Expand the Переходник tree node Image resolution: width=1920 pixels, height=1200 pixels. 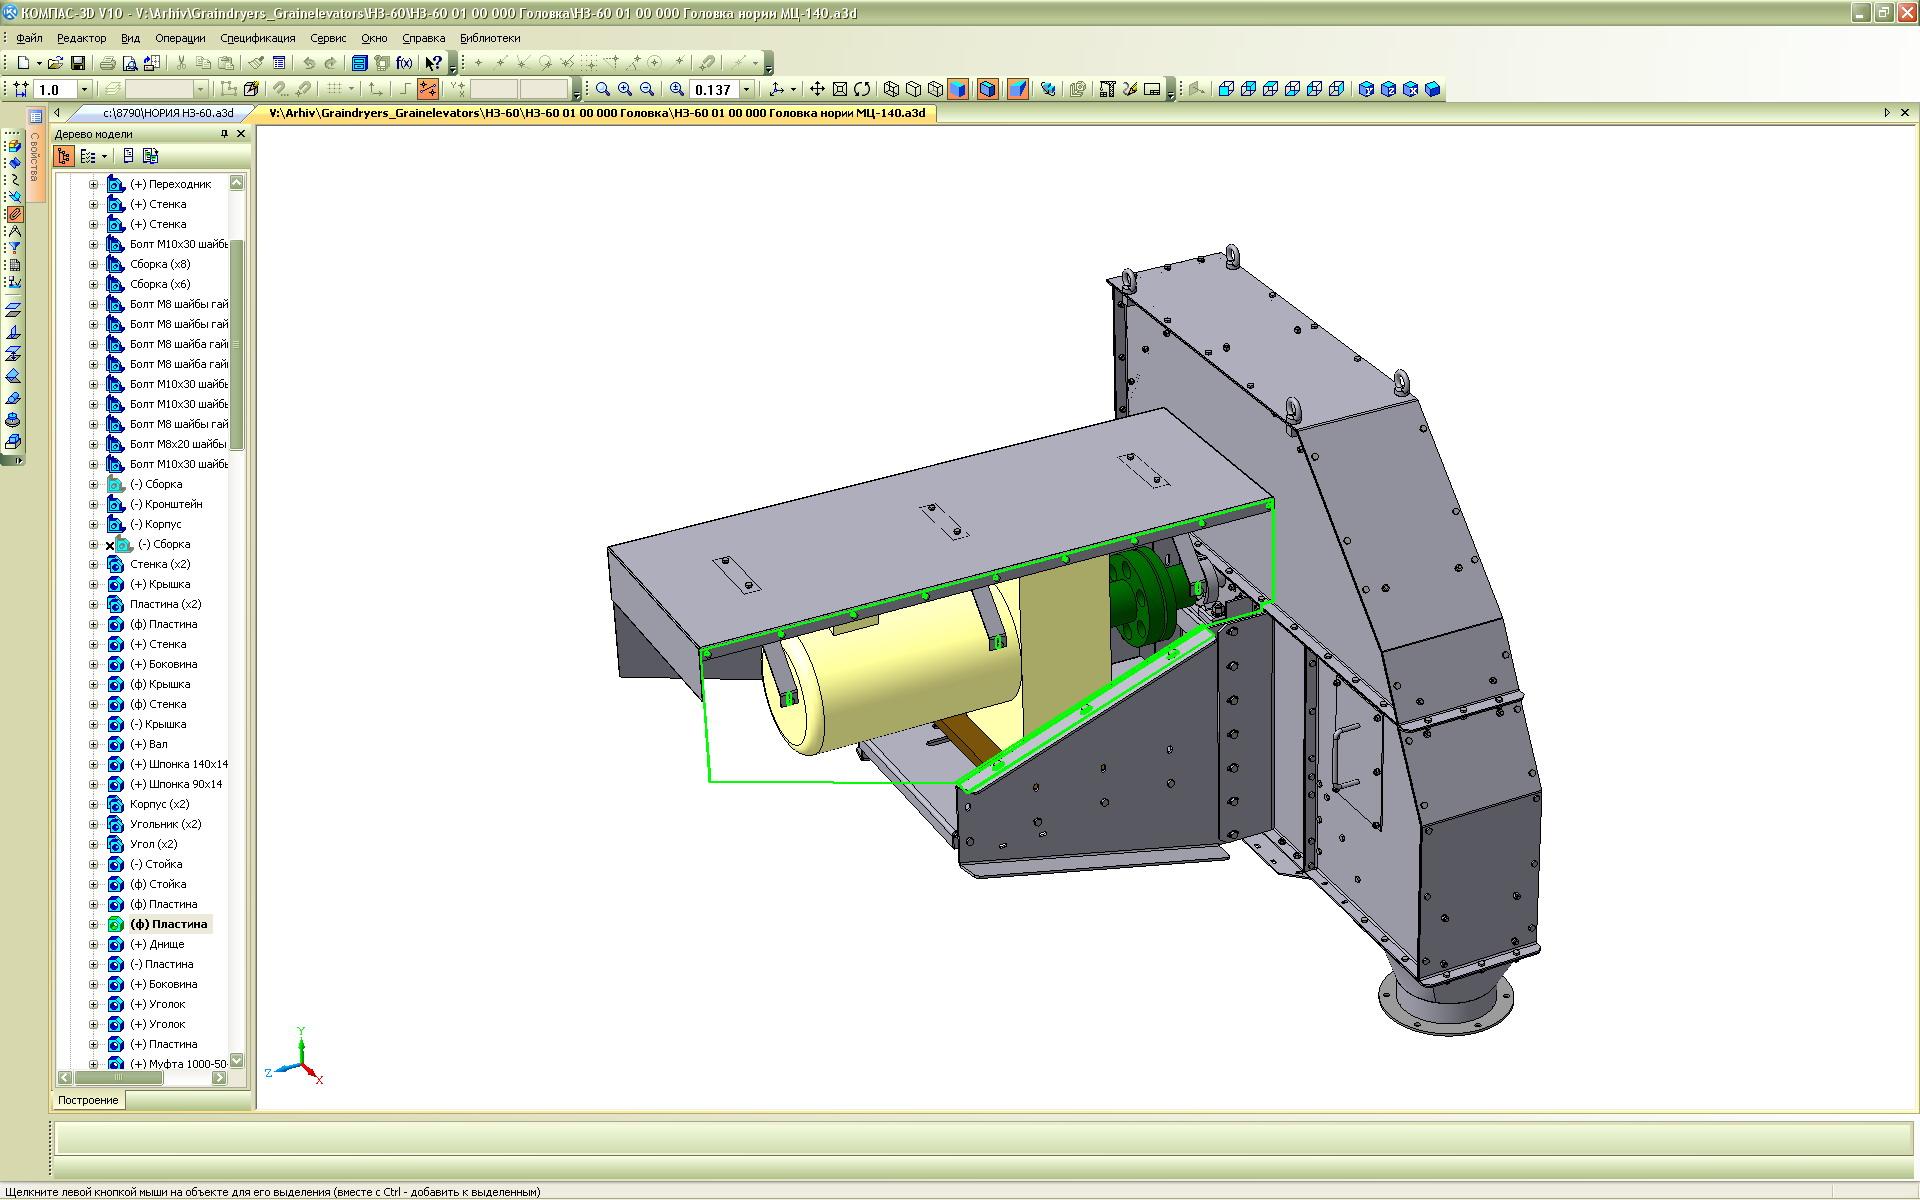(x=94, y=184)
